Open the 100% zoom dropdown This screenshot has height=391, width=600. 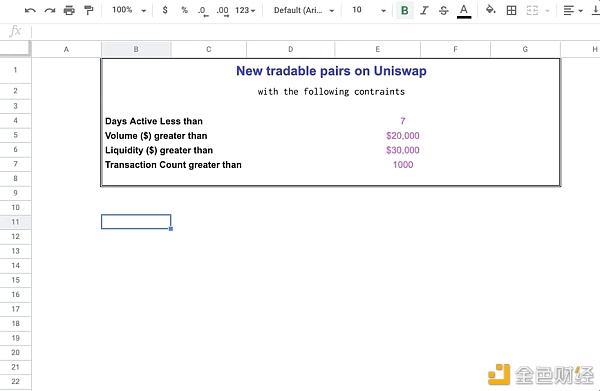(129, 10)
